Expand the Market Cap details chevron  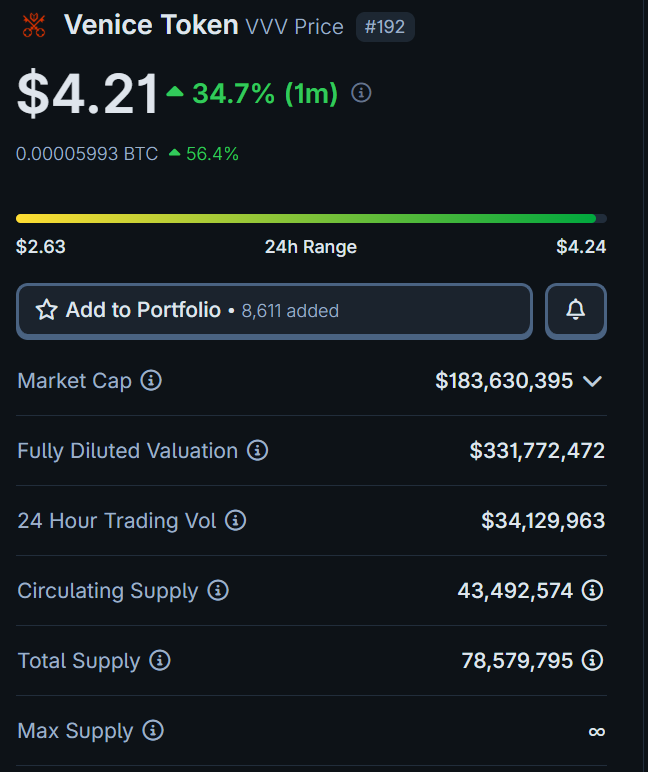(x=592, y=381)
